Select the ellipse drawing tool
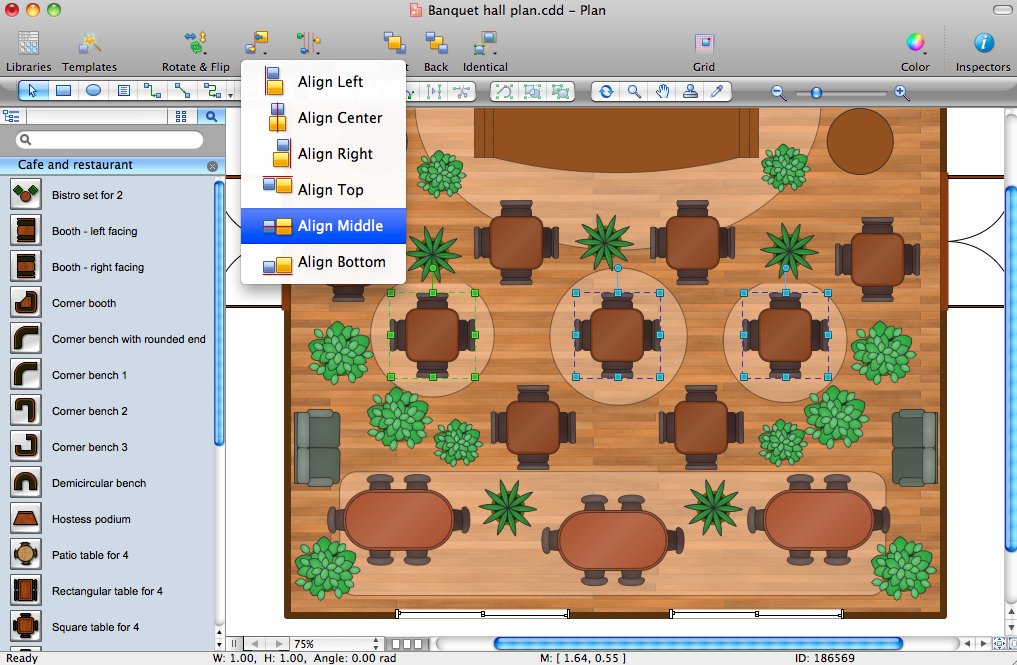Screen dimensions: 1017x665 click(x=93, y=91)
